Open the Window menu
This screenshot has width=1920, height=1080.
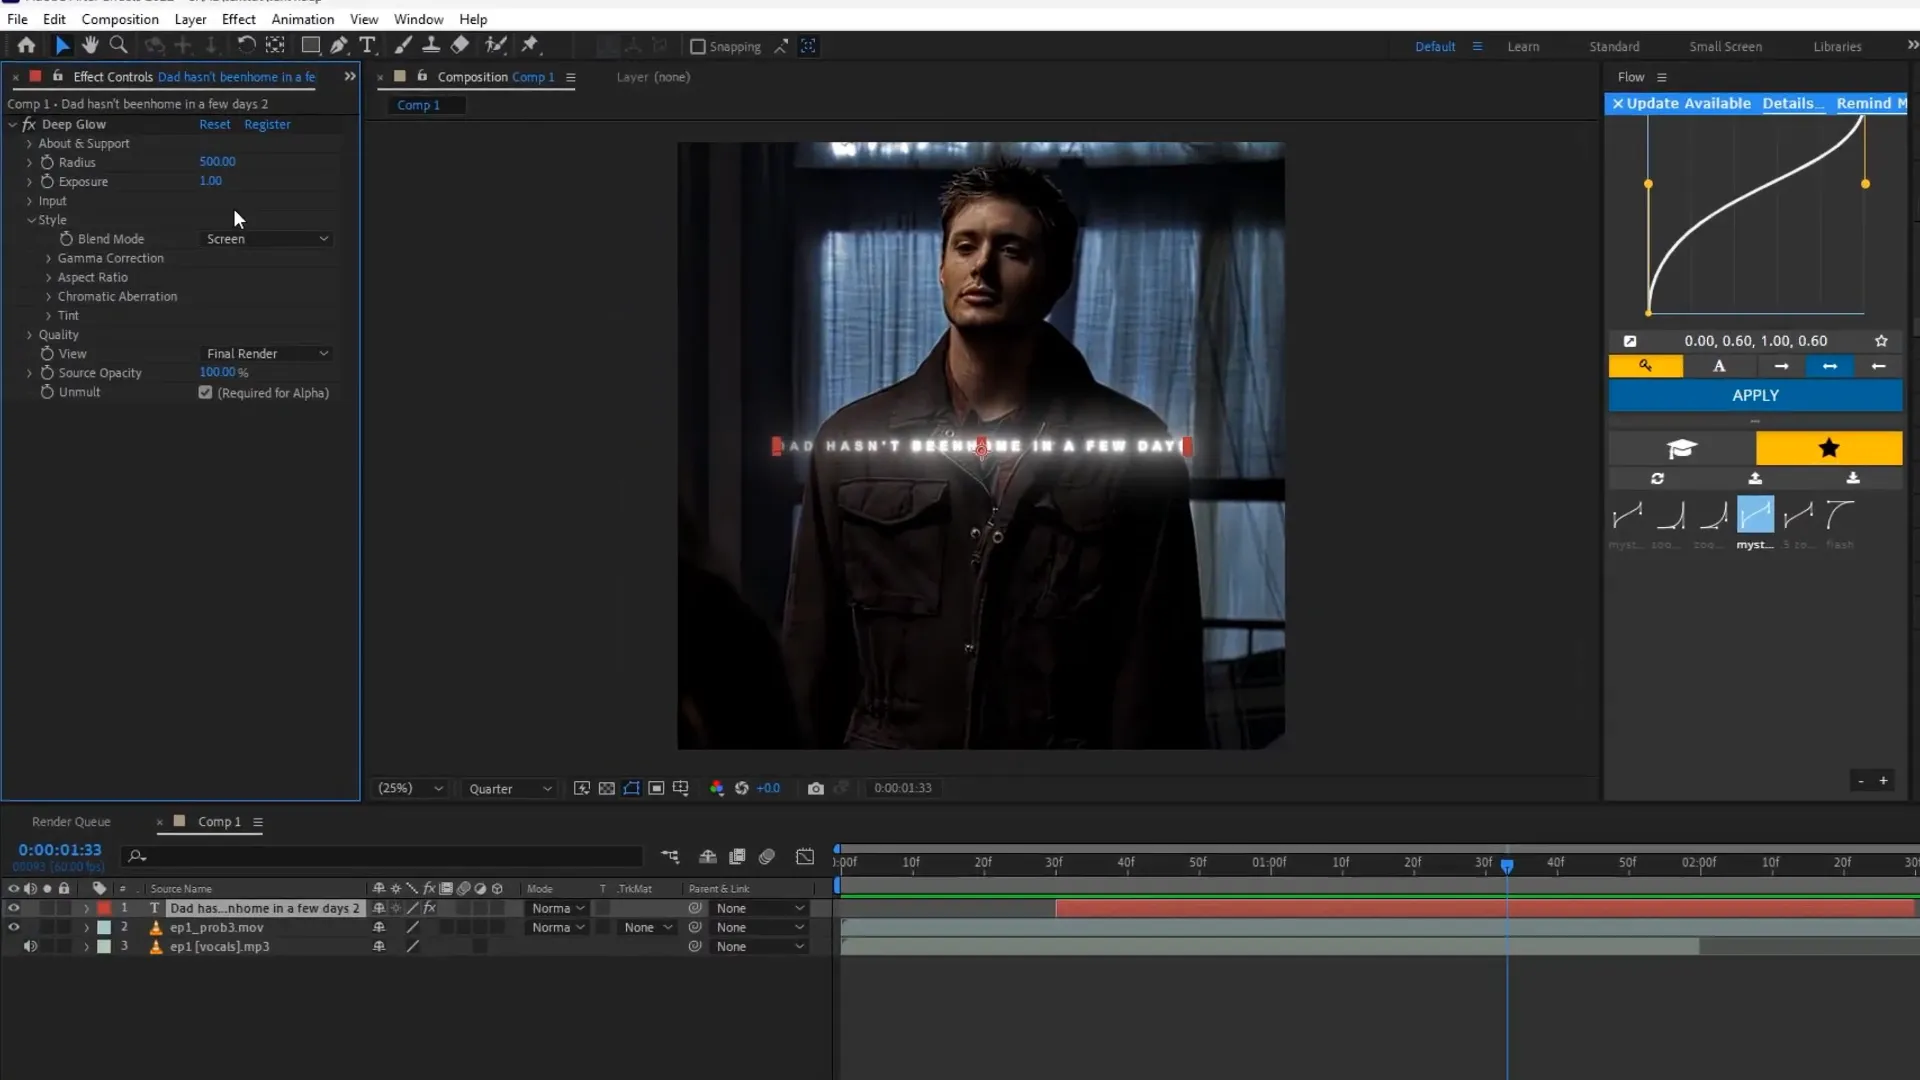click(x=418, y=19)
